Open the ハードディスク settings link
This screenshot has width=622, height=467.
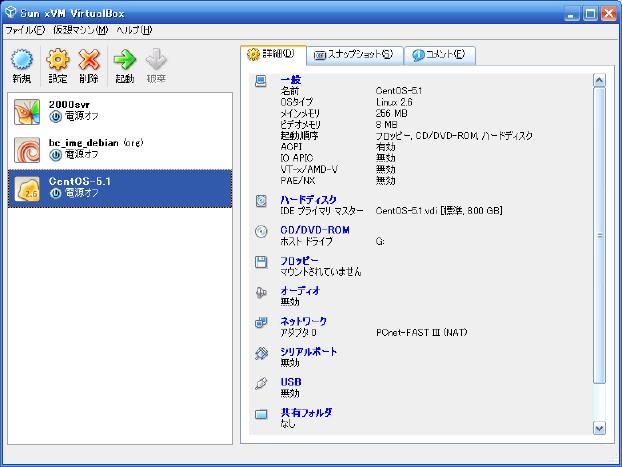pyautogui.click(x=308, y=200)
